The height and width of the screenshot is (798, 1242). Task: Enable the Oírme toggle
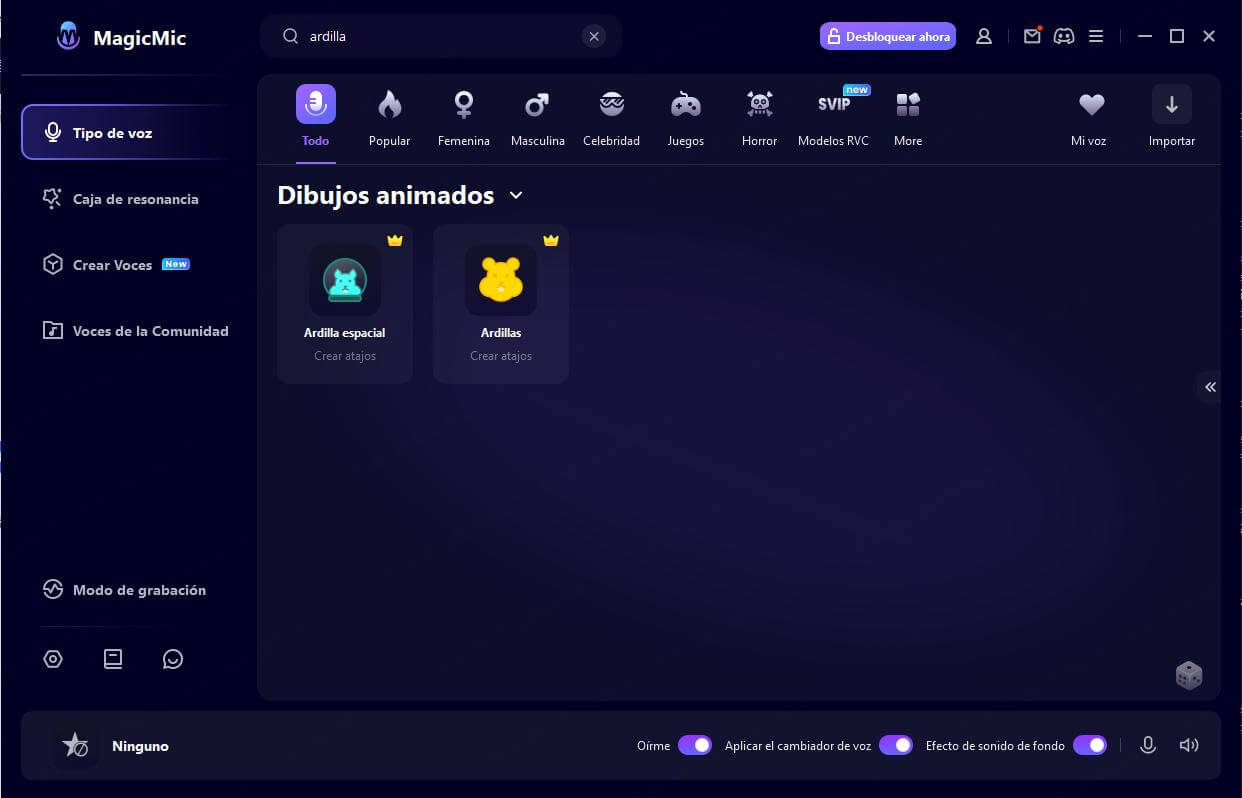point(696,745)
